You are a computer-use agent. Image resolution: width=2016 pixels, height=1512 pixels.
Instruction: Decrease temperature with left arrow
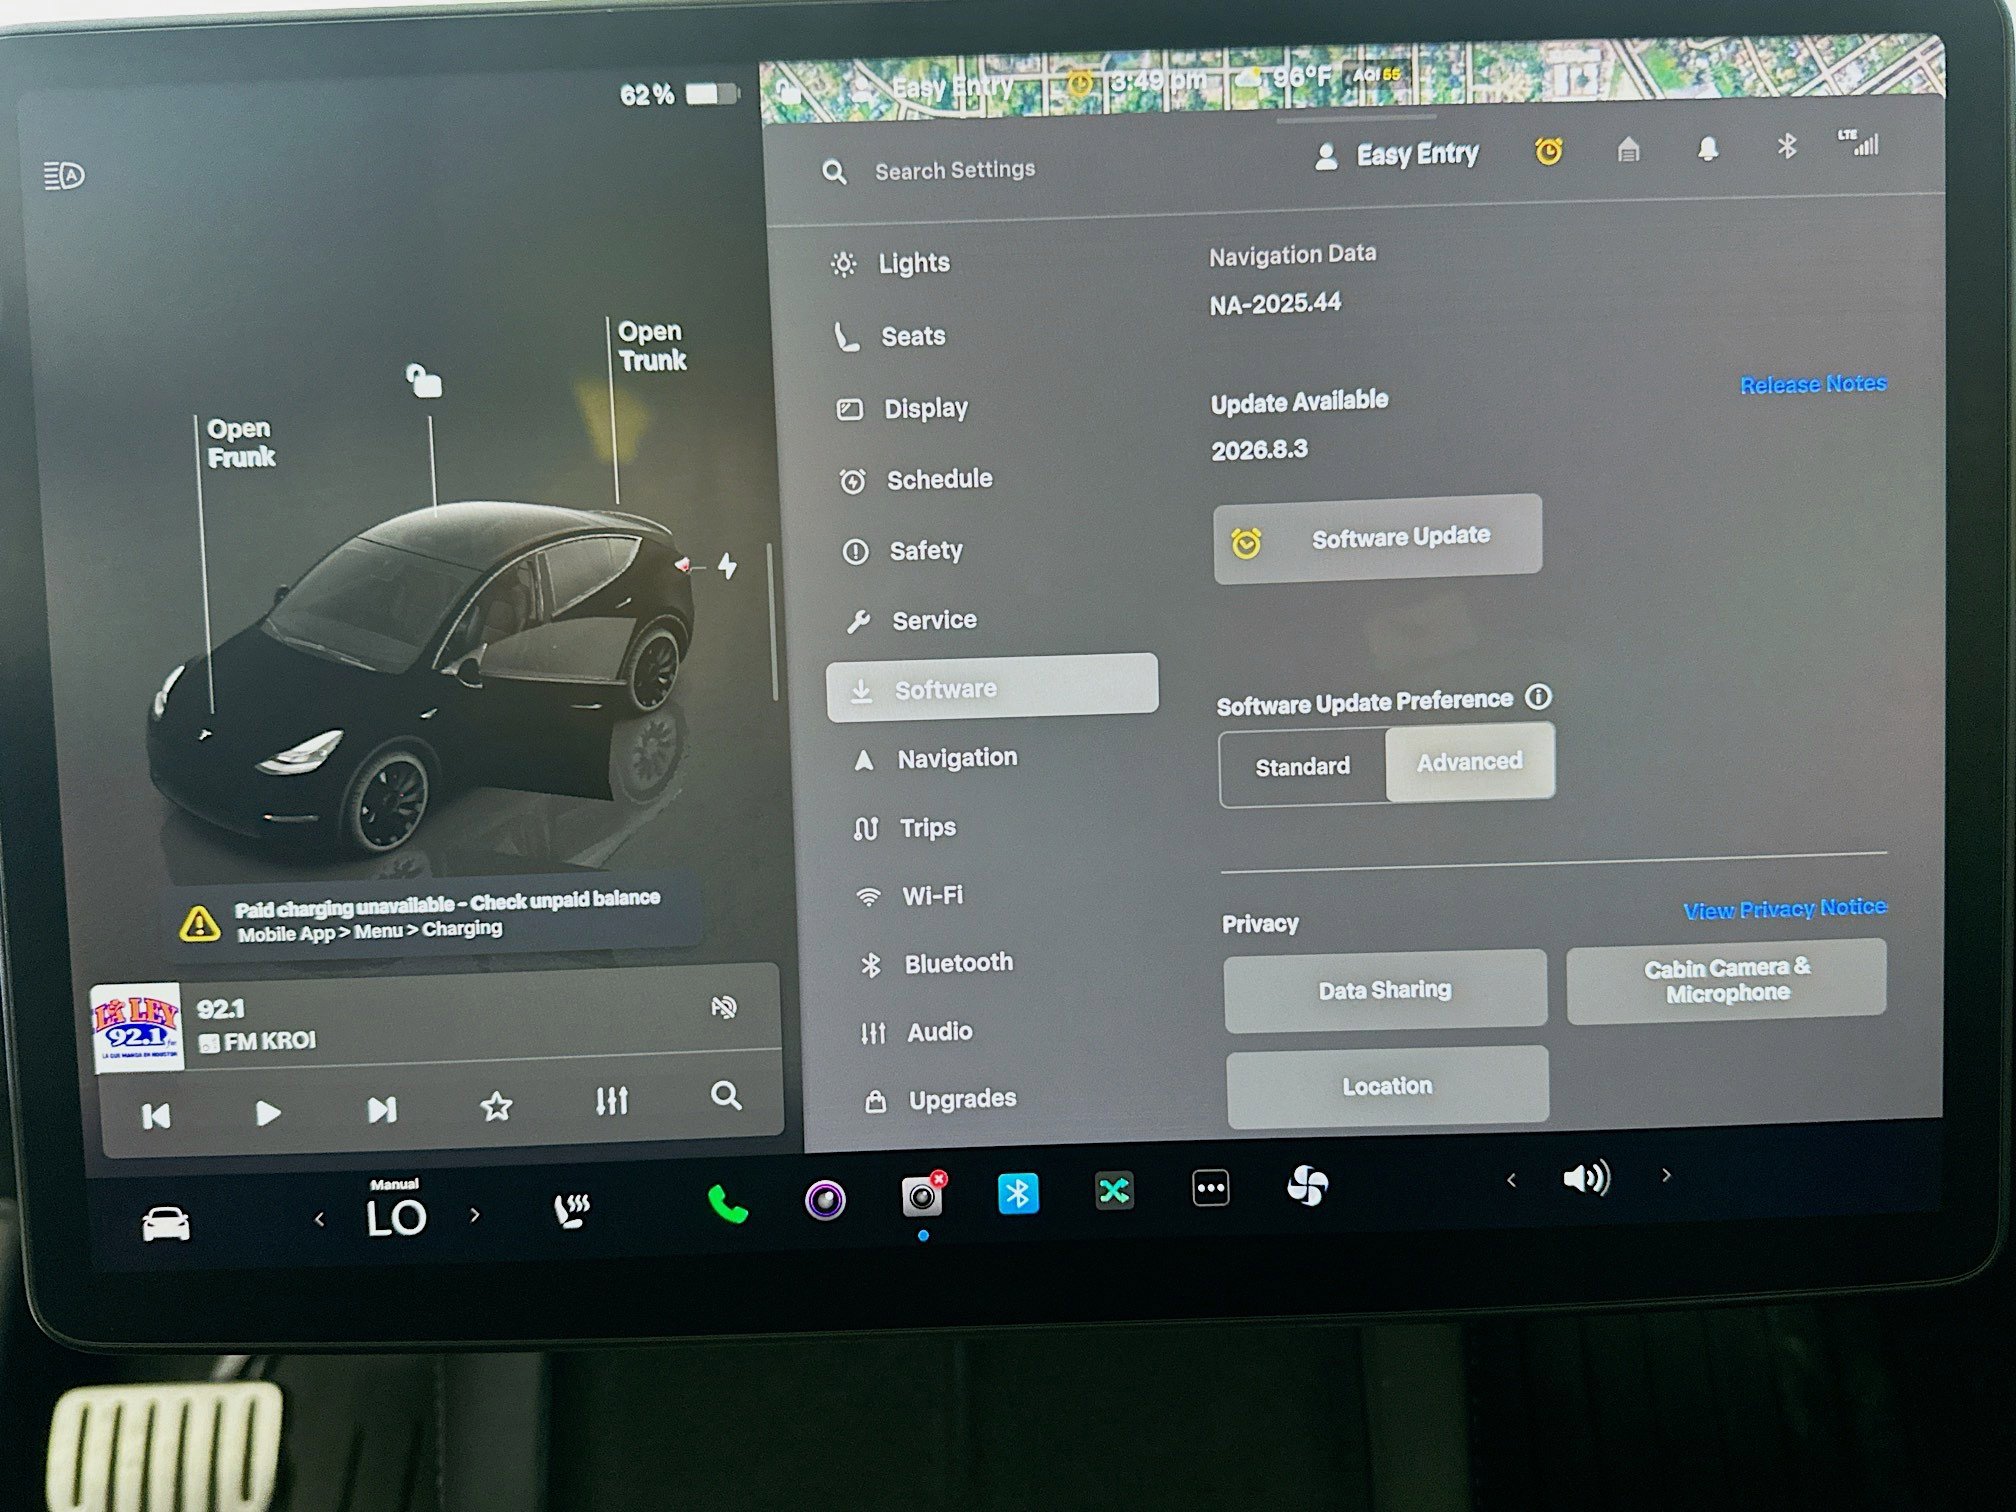tap(319, 1219)
